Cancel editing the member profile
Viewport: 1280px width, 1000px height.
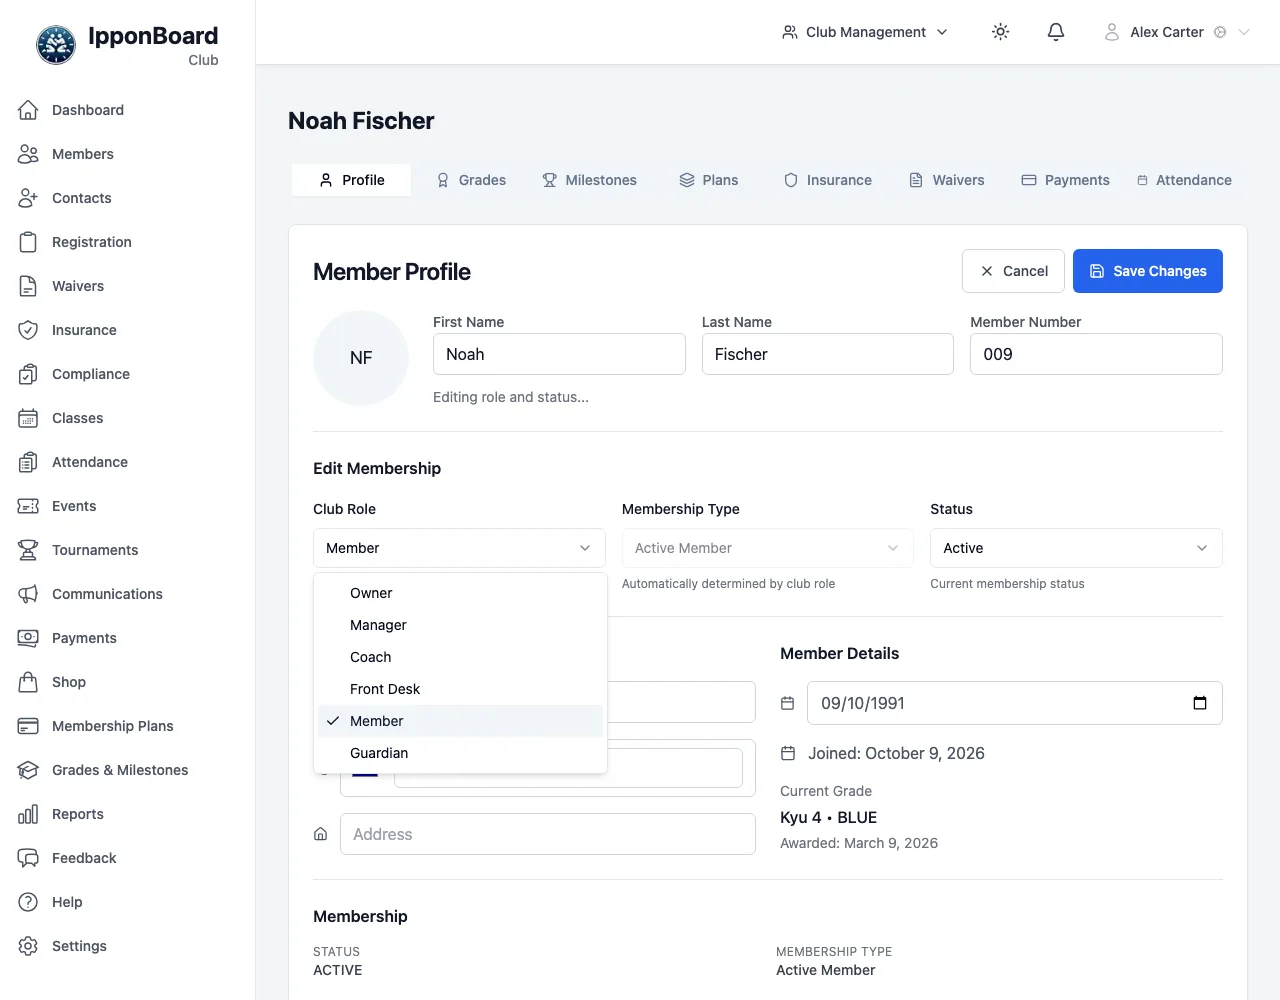[x=1013, y=271]
